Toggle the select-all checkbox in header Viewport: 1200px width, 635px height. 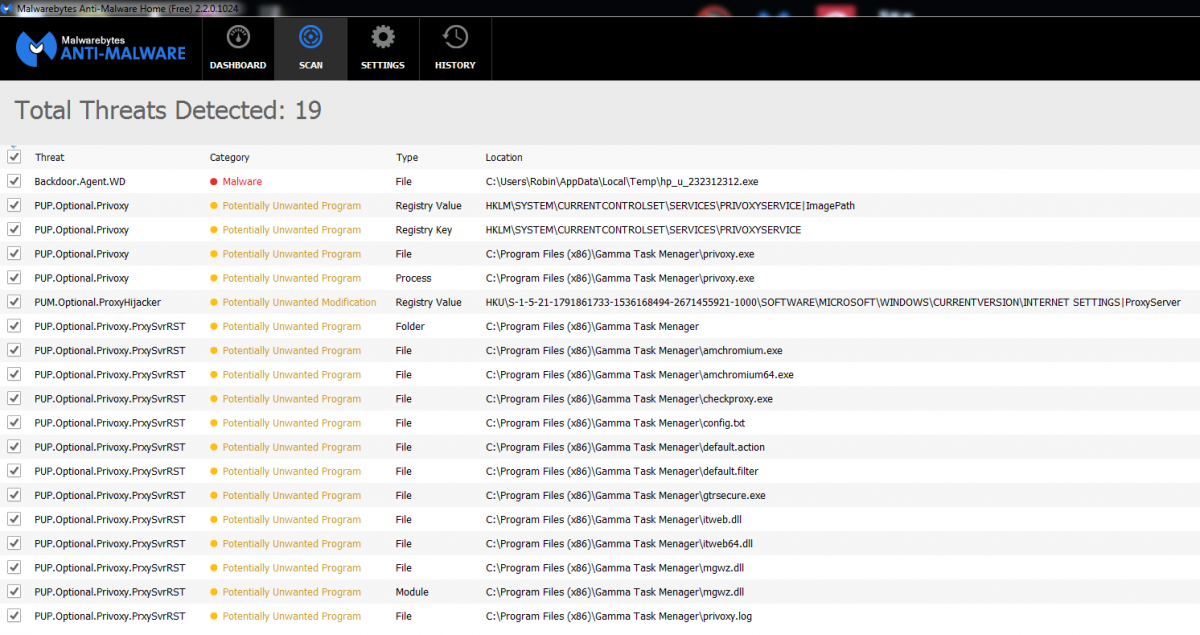[x=14, y=157]
